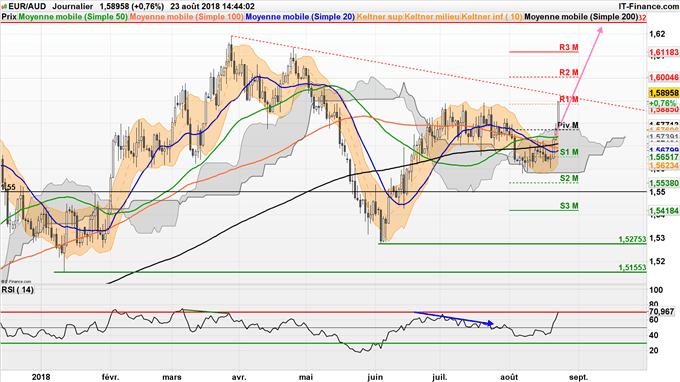Click the 23 août 2018 14:44:02 timestamp
This screenshot has height=382, width=680.
pyautogui.click(x=212, y=7)
